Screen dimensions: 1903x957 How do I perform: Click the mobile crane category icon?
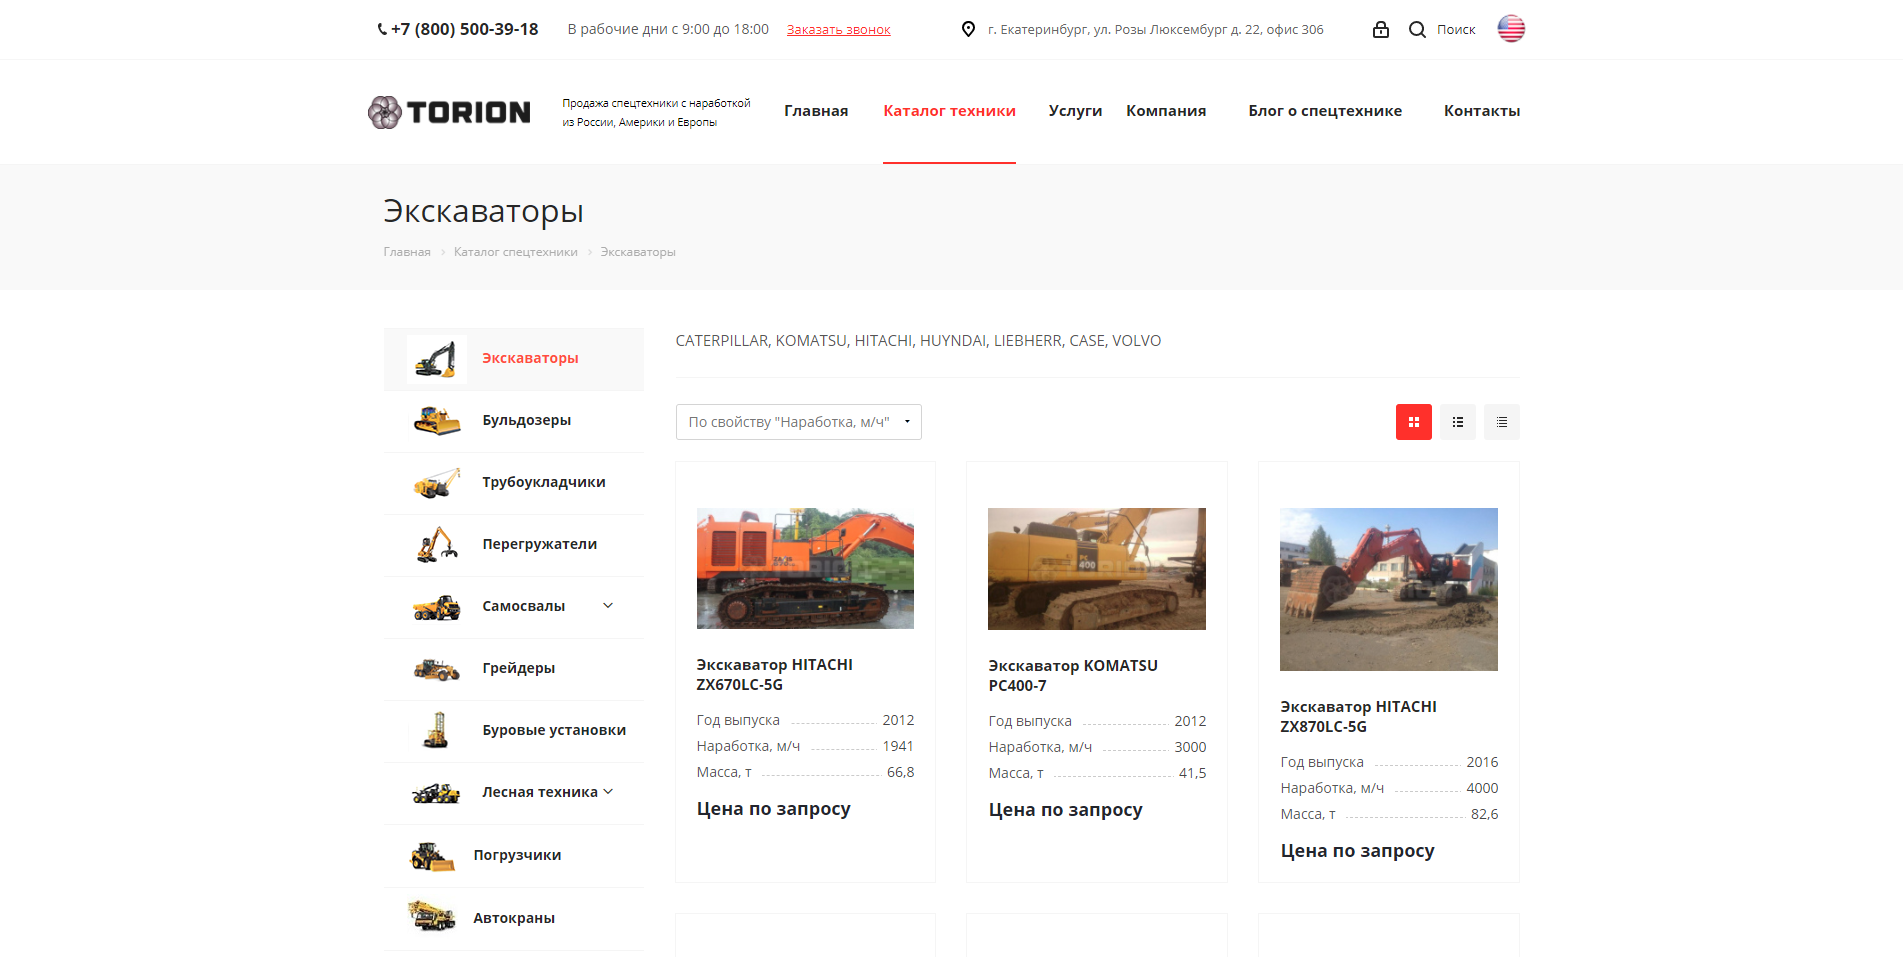coord(432,916)
